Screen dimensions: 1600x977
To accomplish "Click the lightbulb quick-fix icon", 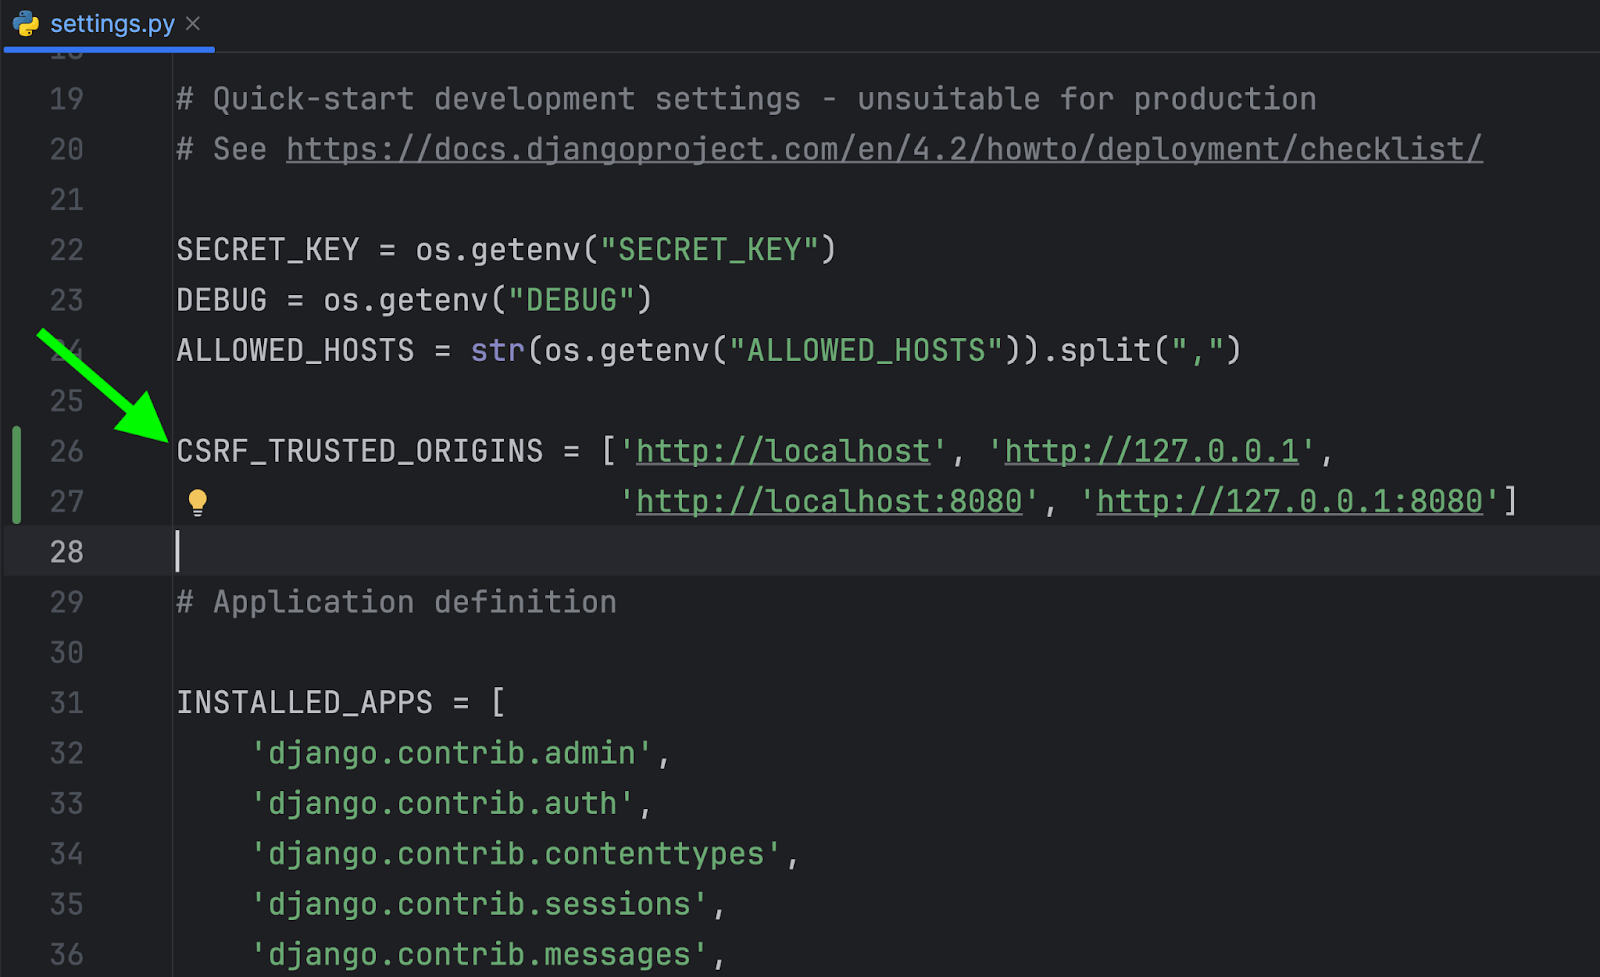I will 197,502.
